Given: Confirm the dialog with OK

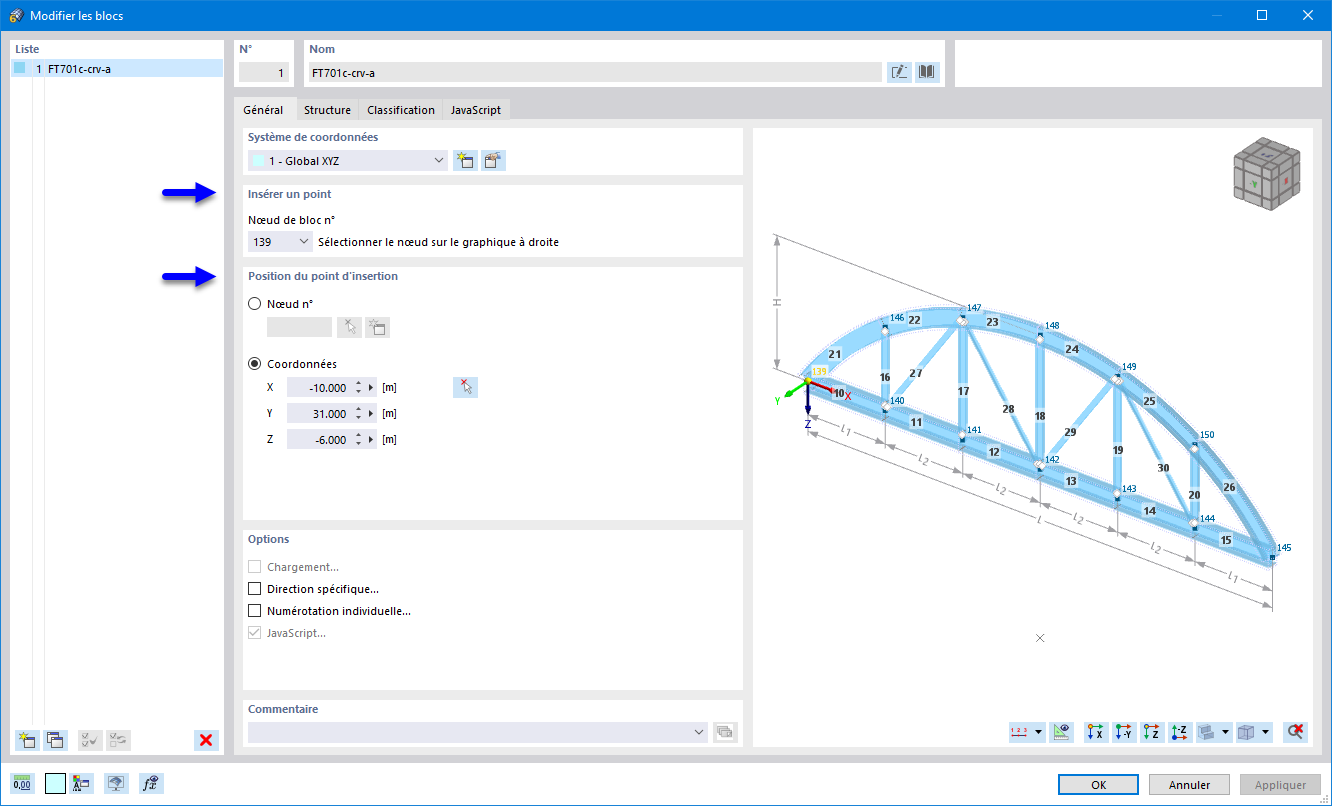Looking at the screenshot, I should point(1098,785).
